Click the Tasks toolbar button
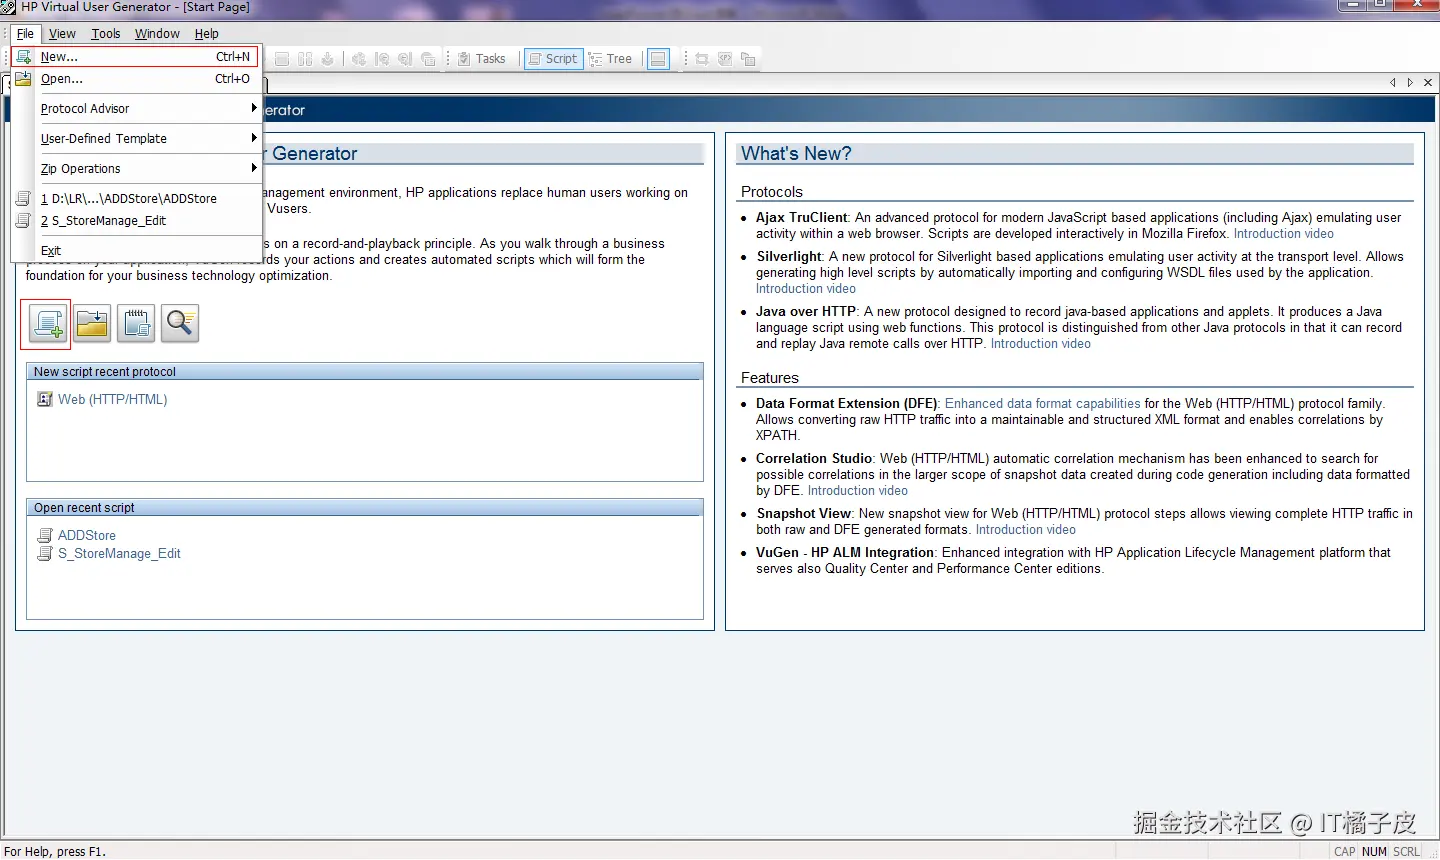The height and width of the screenshot is (860, 1440). tap(481, 59)
